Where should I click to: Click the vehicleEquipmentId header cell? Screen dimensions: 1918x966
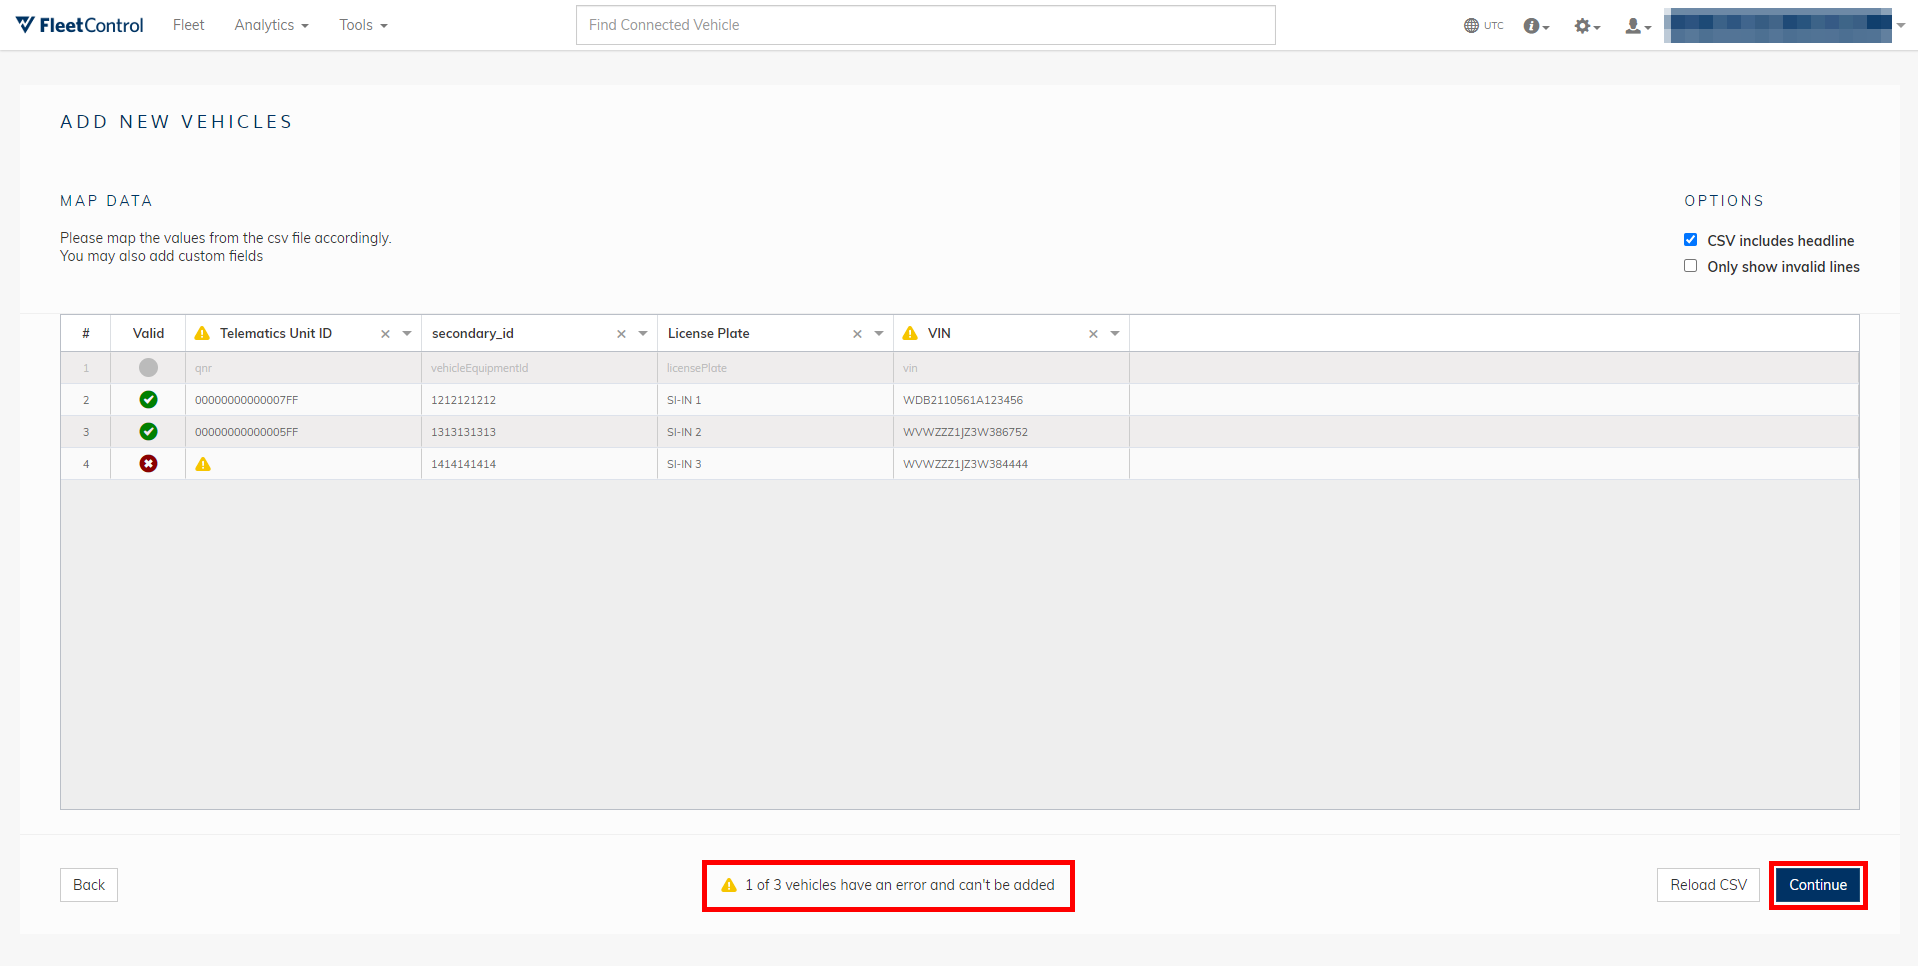pyautogui.click(x=539, y=368)
